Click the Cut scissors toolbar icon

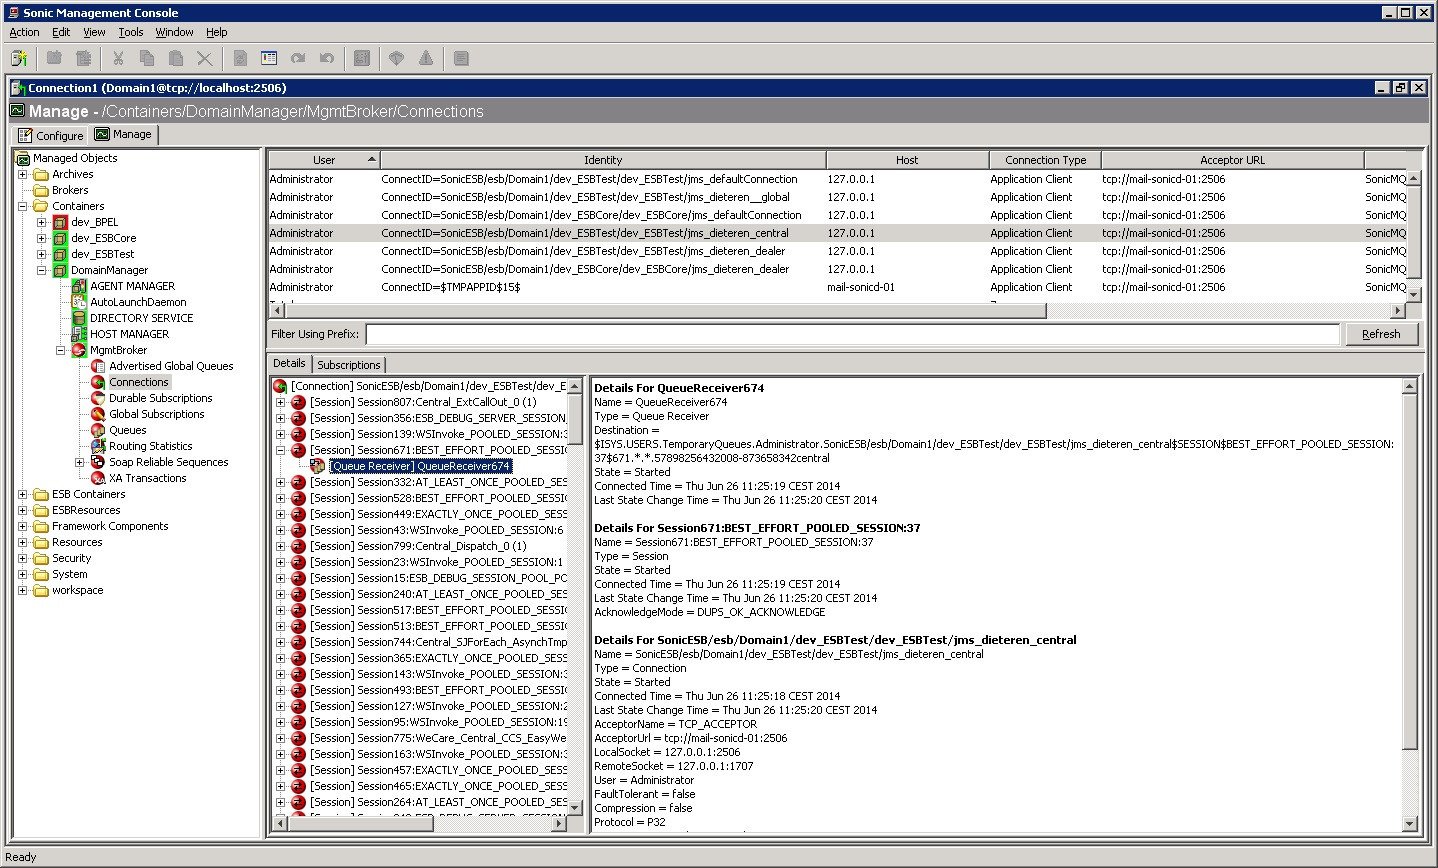click(118, 59)
